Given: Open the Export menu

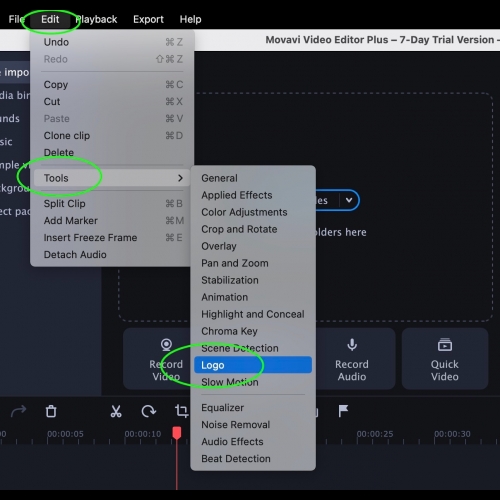Looking at the screenshot, I should click(x=148, y=19).
